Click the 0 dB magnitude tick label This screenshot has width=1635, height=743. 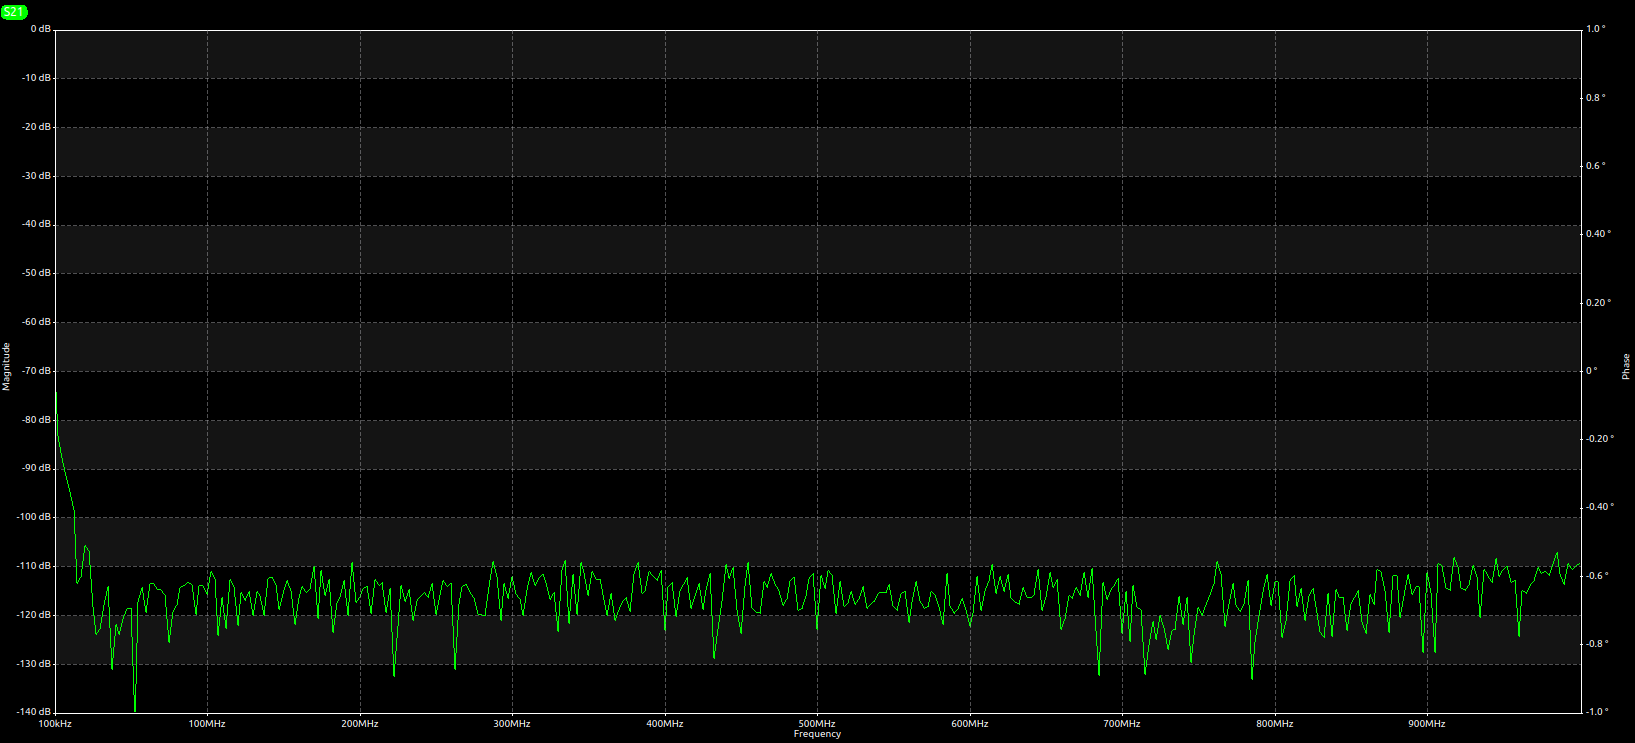[x=40, y=29]
